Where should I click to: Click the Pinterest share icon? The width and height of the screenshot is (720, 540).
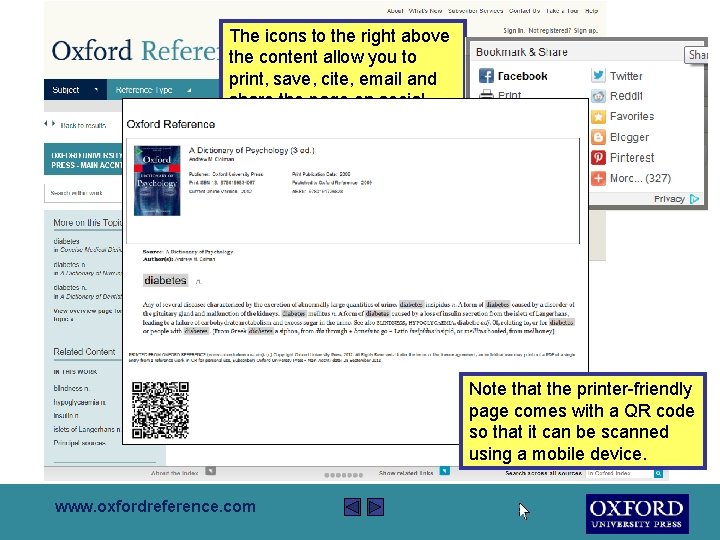point(598,158)
